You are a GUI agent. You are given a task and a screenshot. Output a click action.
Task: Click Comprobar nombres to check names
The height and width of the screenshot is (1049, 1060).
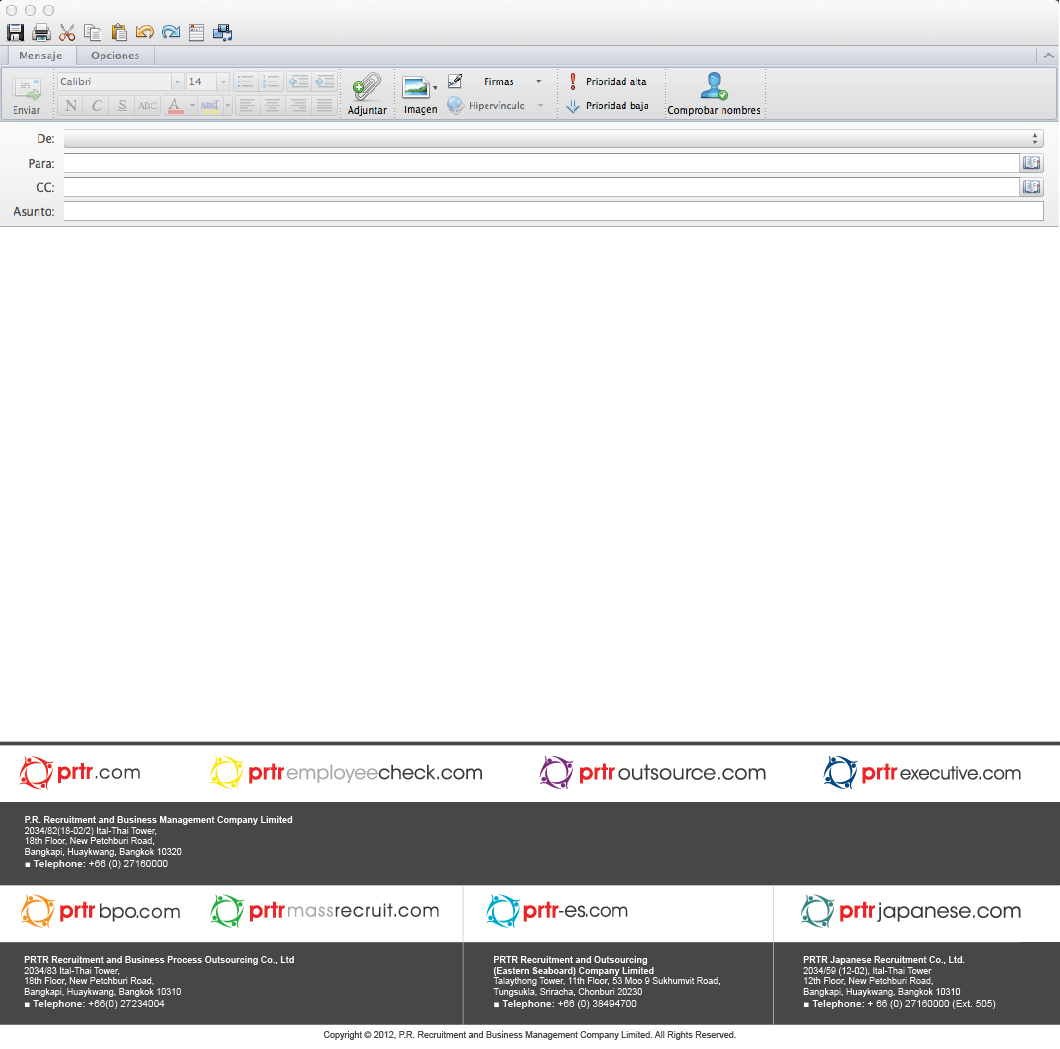[x=714, y=94]
